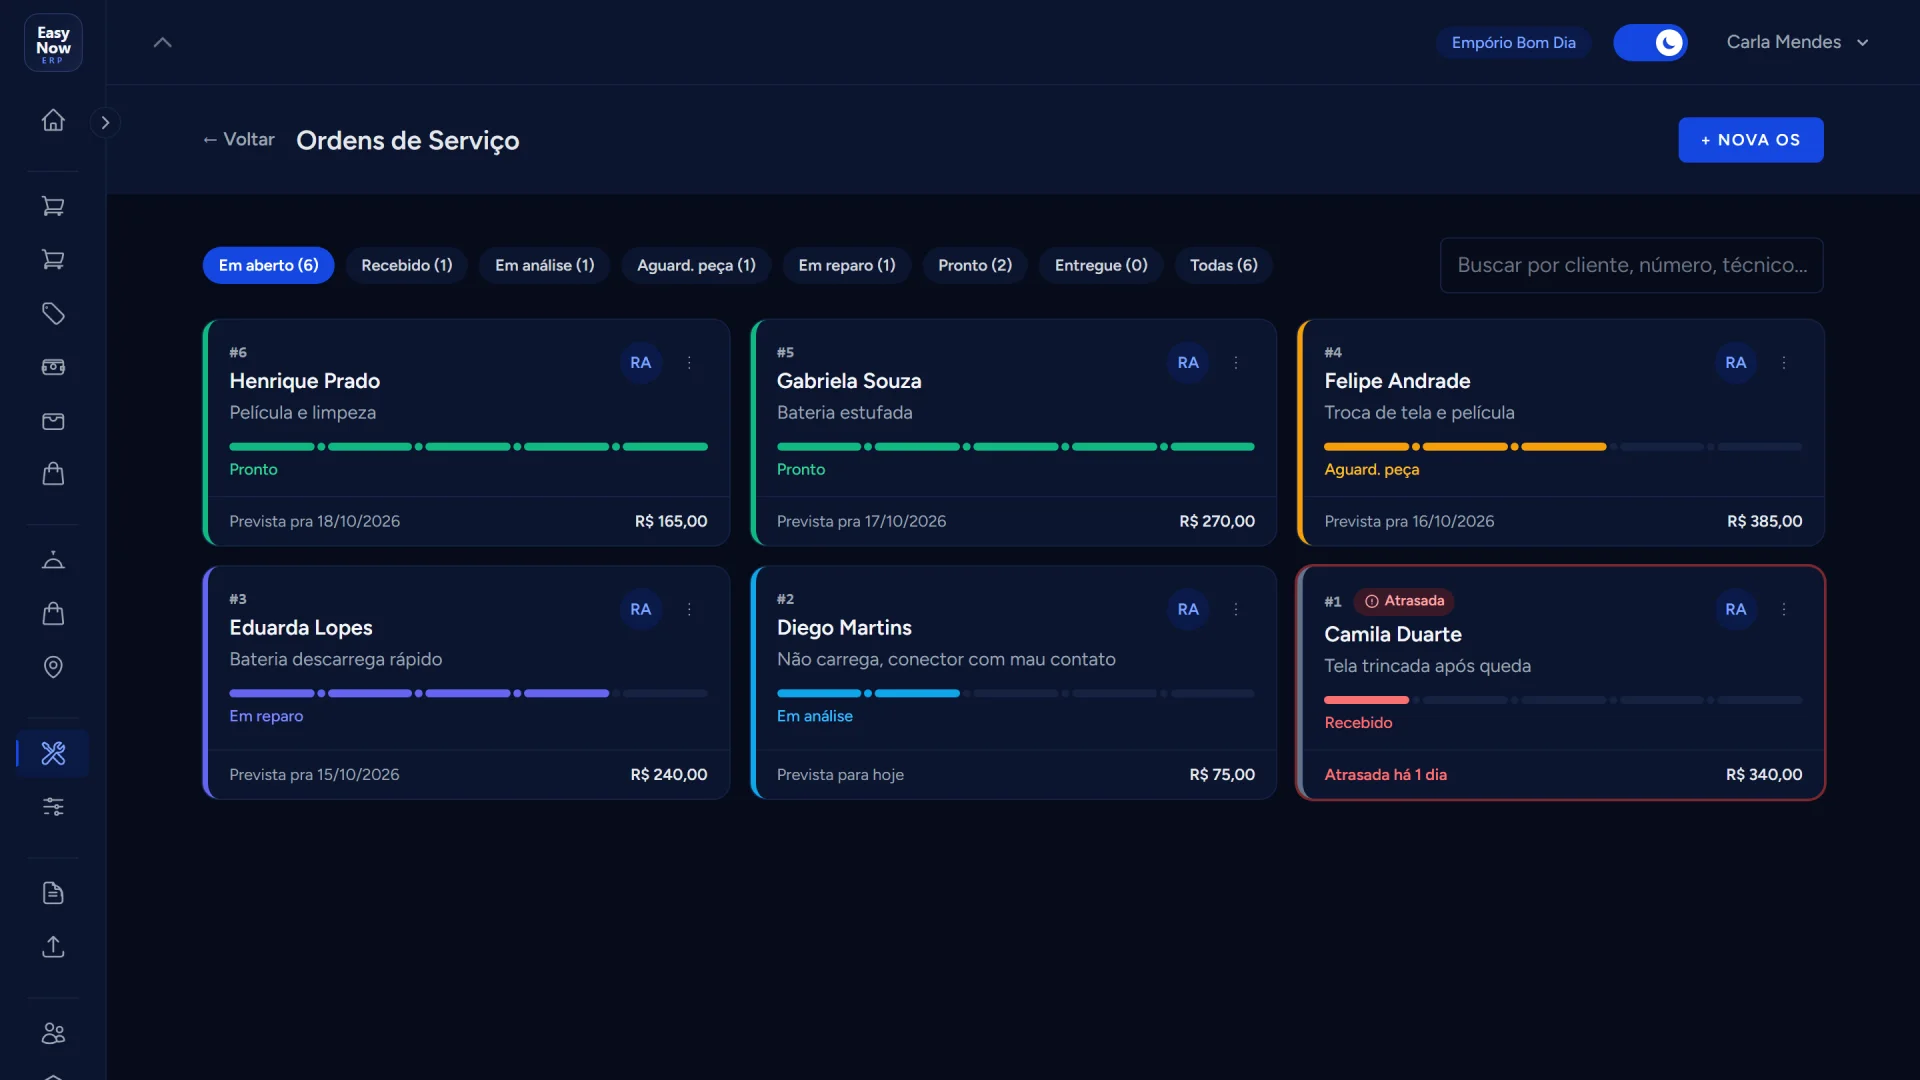
Task: Click the Easy Now ERP logo
Action: 53,43
